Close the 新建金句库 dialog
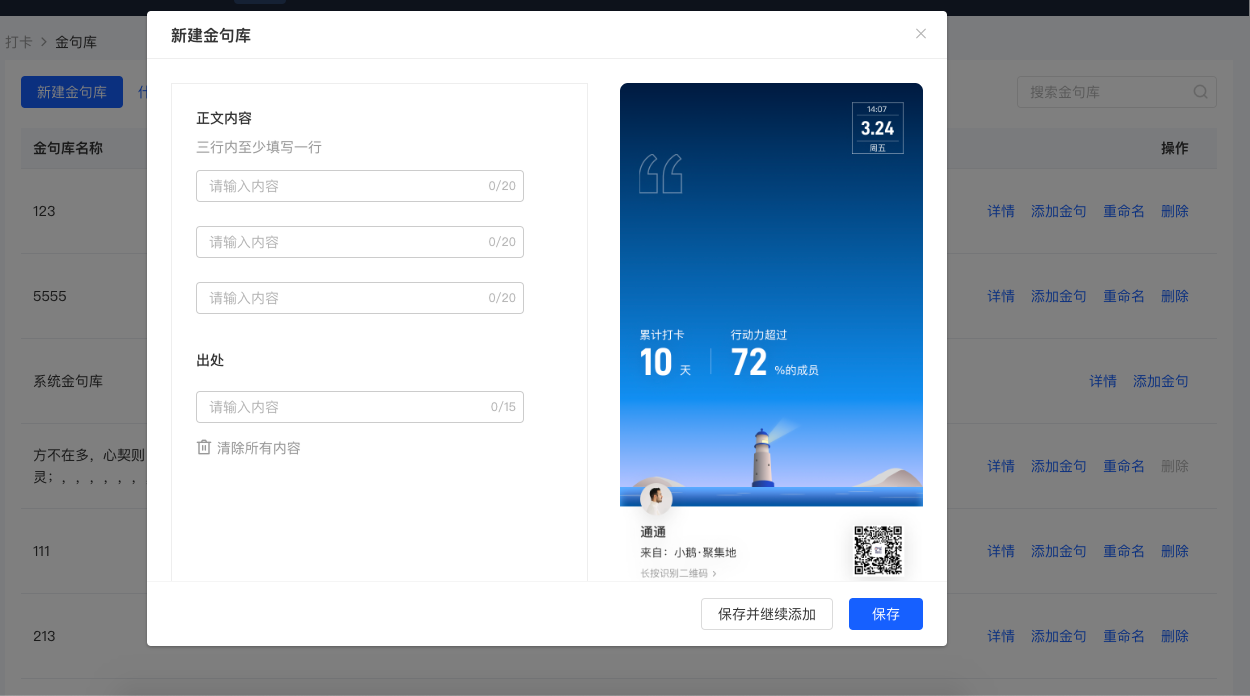Viewport: 1250px width, 696px height. point(921,34)
